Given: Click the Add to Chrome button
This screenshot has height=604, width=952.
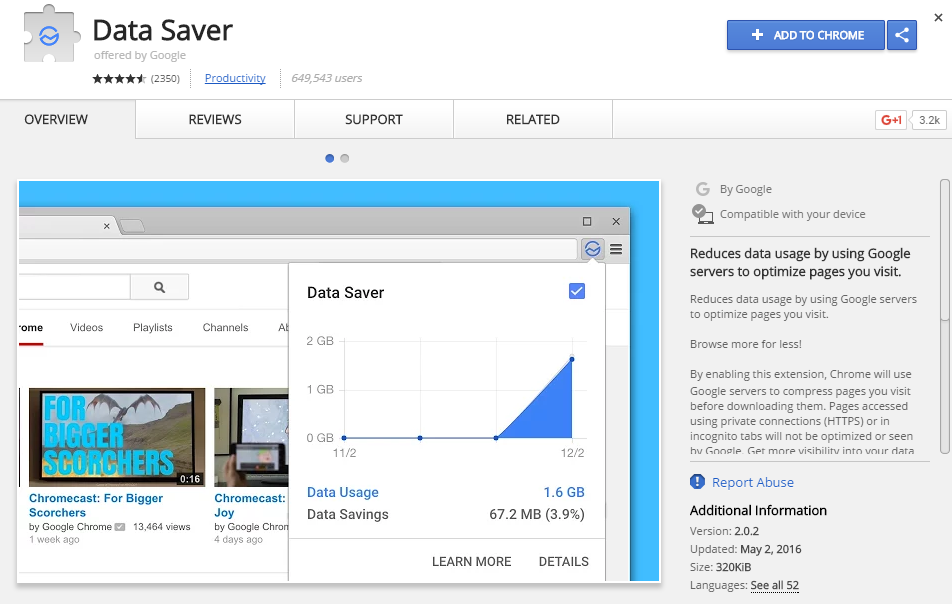Looking at the screenshot, I should click(806, 35).
